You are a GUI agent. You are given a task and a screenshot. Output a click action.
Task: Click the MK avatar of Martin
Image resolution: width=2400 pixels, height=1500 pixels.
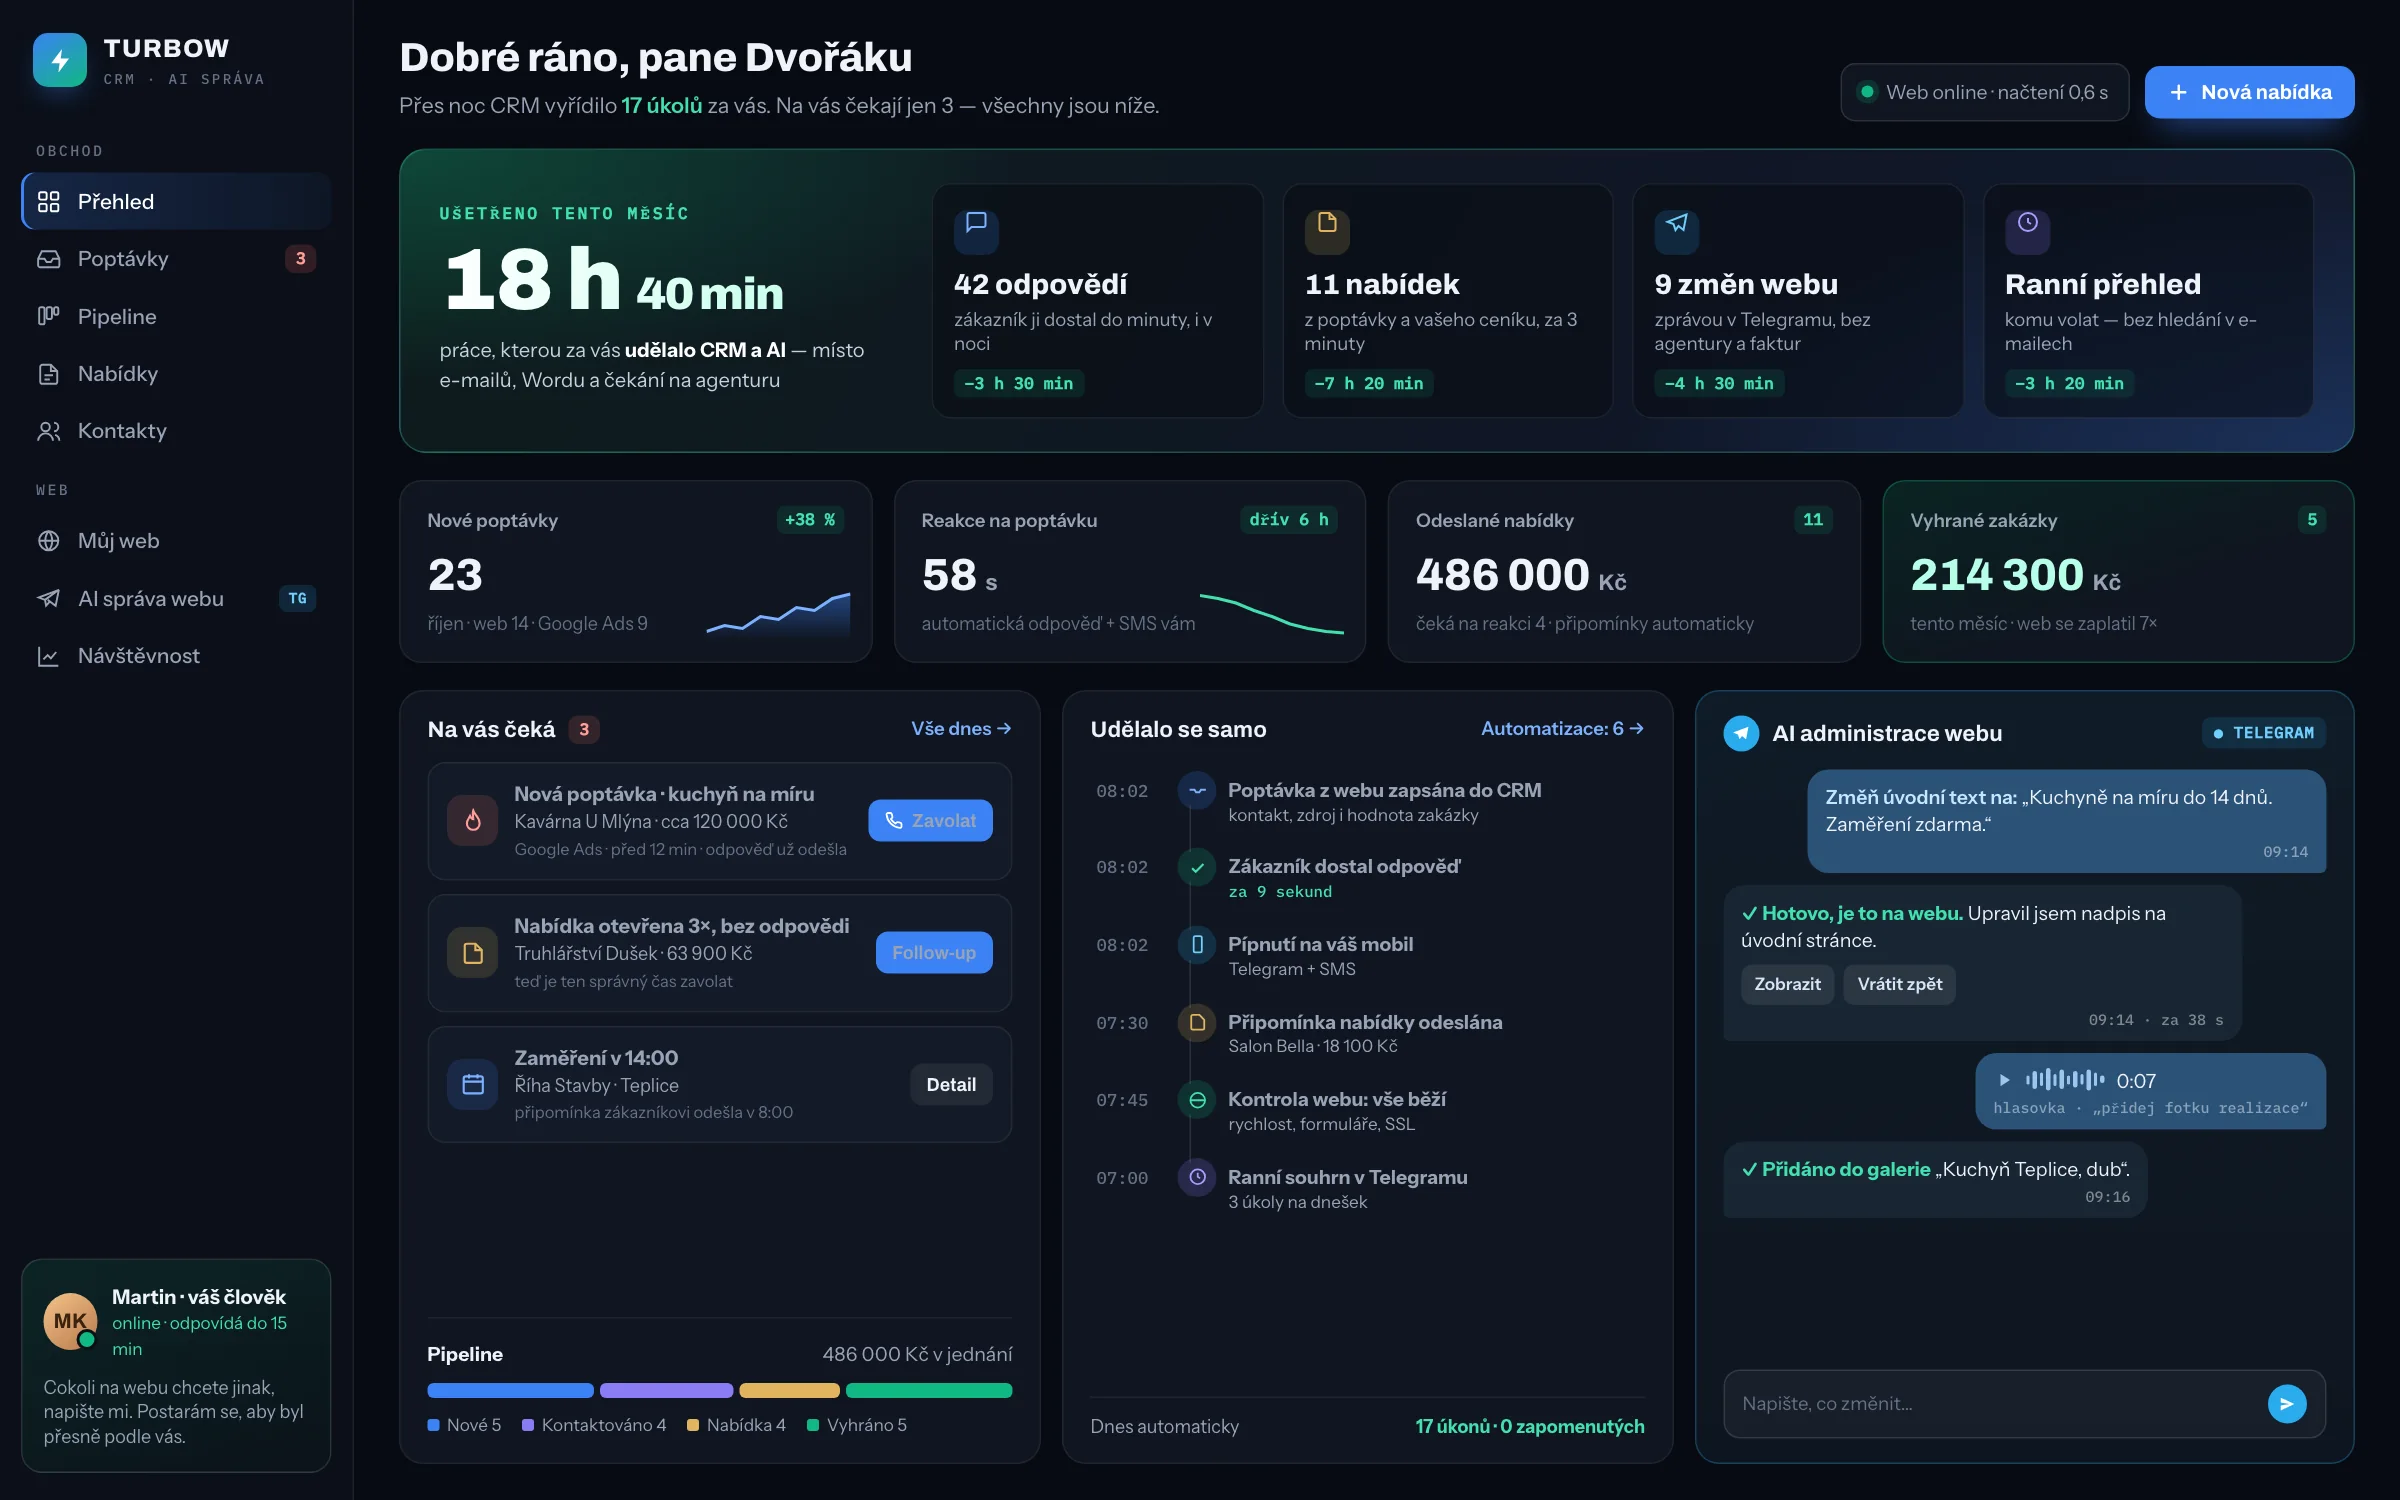pyautogui.click(x=70, y=1321)
